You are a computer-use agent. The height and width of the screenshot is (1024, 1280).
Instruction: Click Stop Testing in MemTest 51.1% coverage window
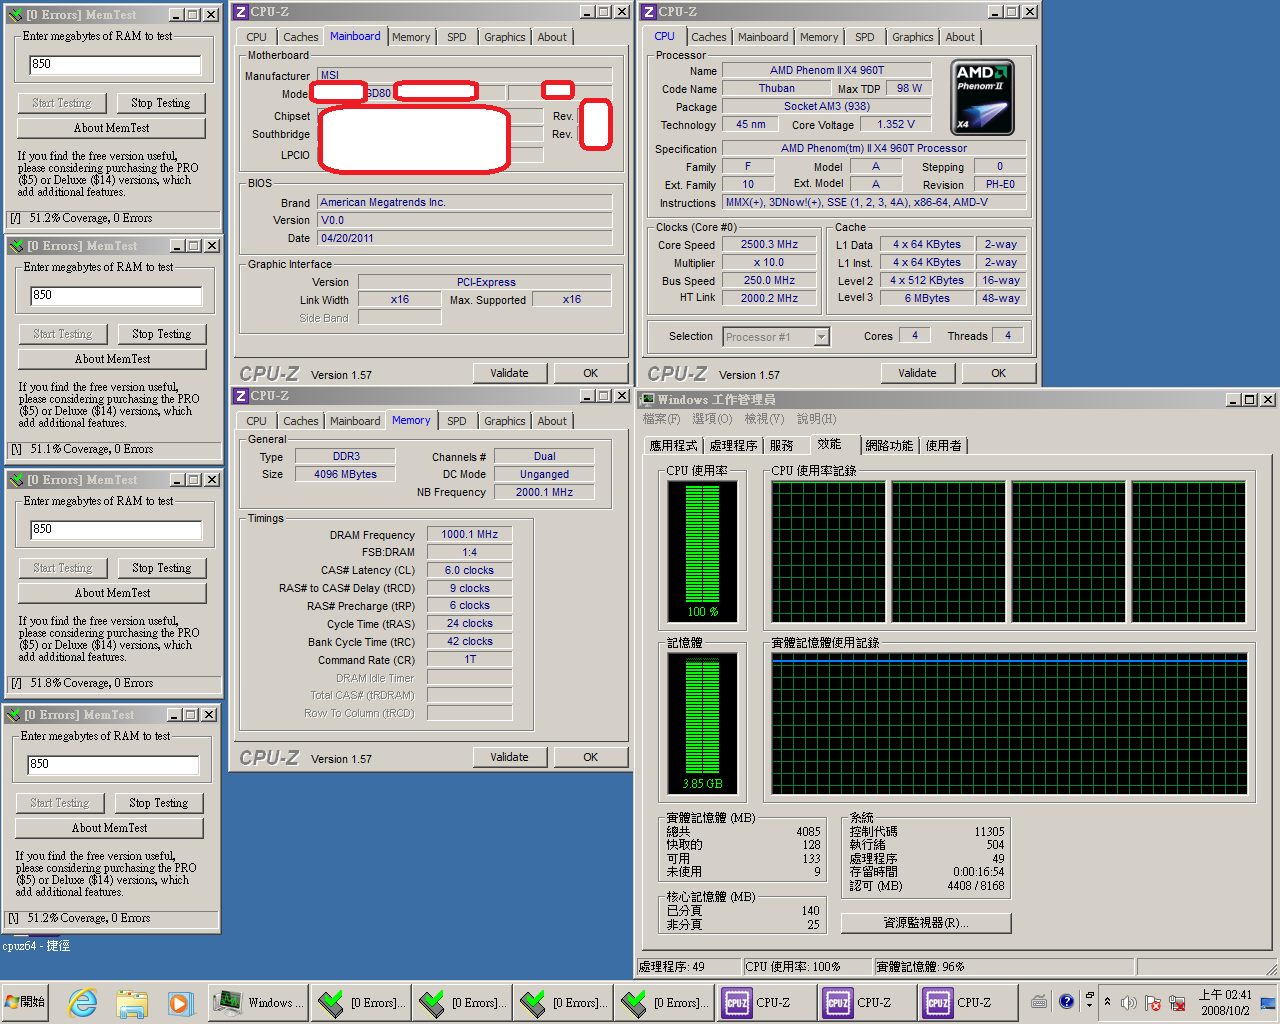click(162, 334)
